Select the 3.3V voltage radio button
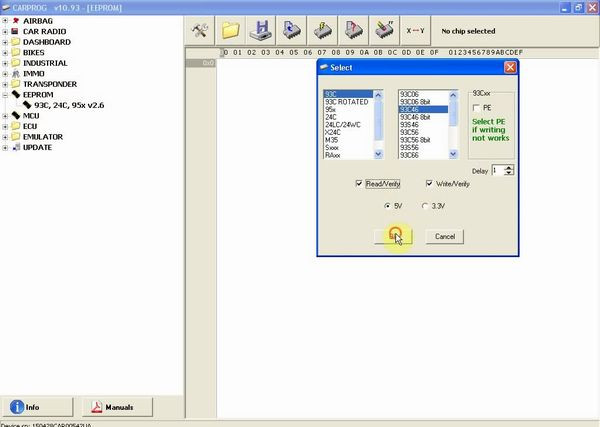The height and width of the screenshot is (427, 600). click(x=425, y=206)
